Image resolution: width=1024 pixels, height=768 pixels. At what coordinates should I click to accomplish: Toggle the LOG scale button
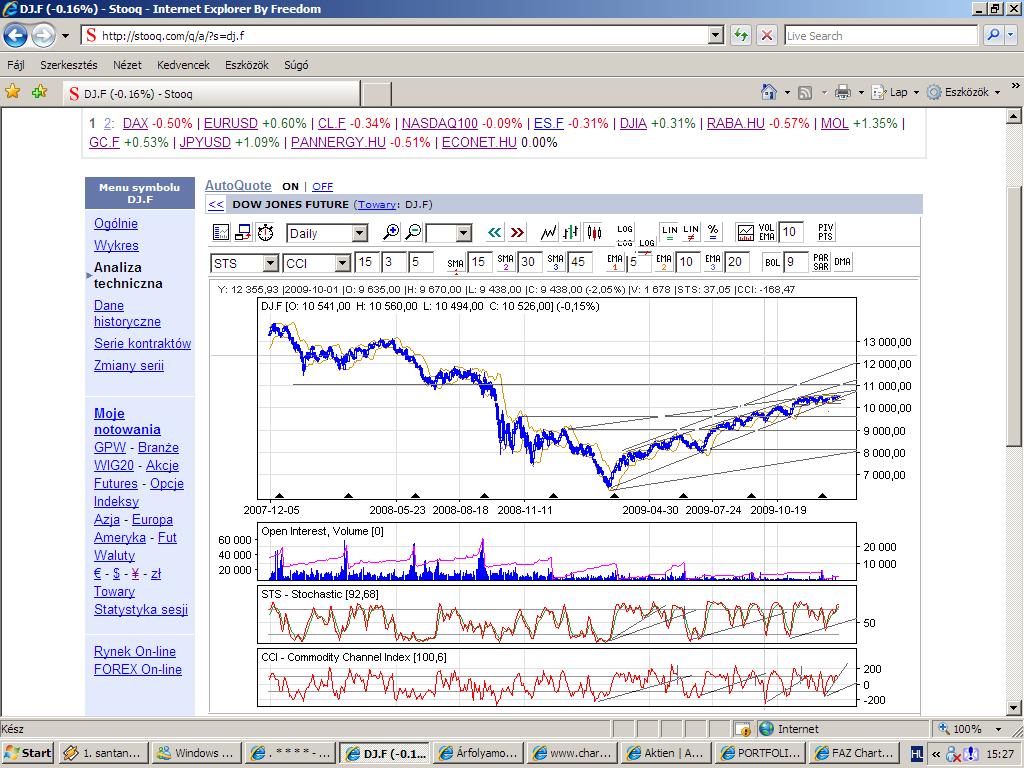(x=625, y=229)
